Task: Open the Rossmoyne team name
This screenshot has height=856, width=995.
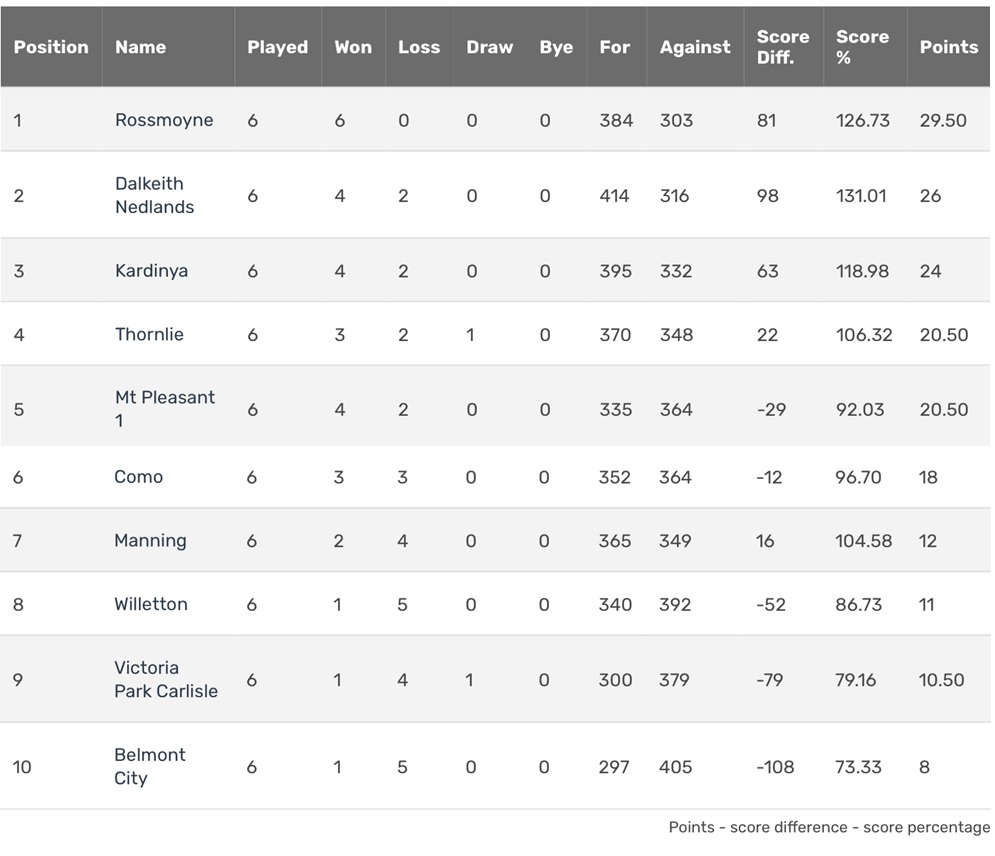Action: [x=164, y=120]
